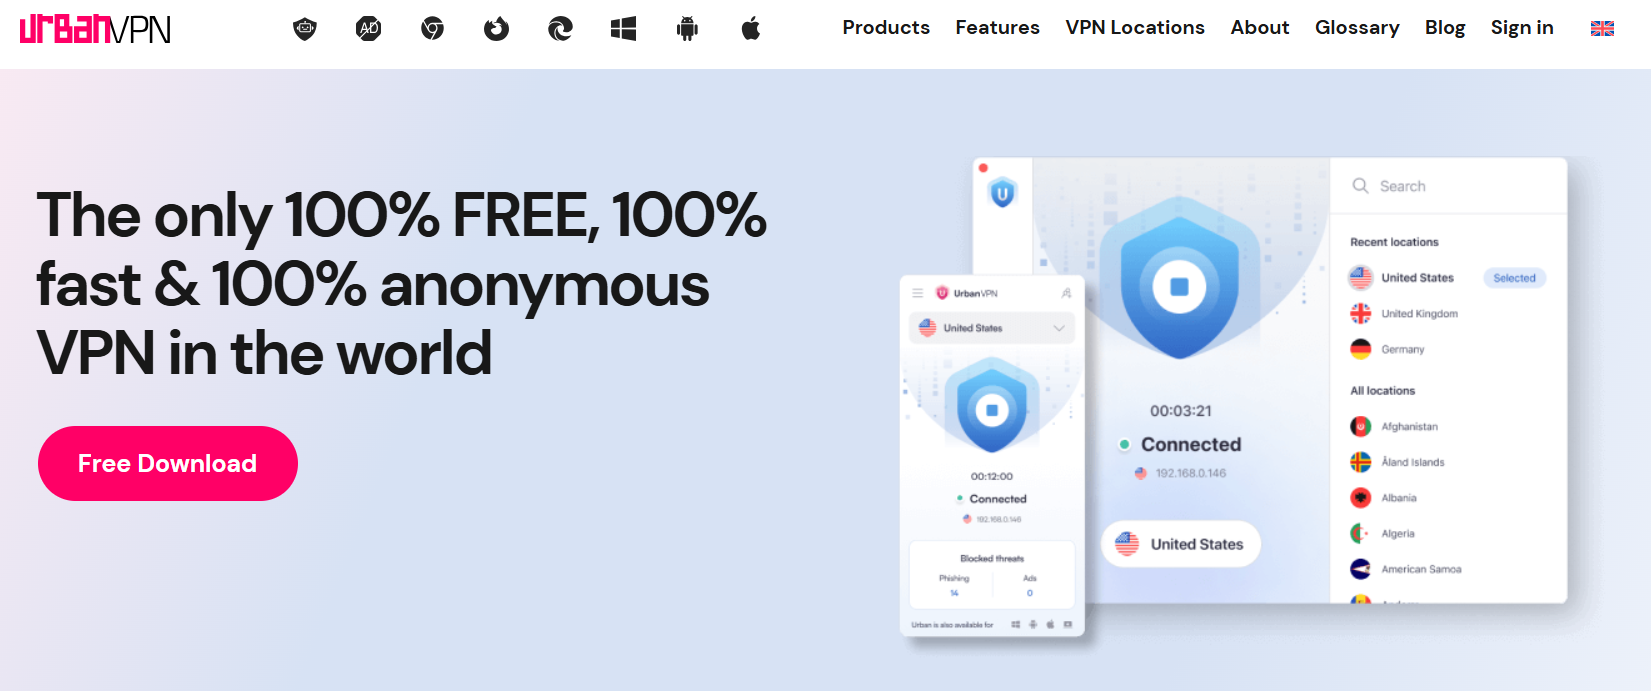Click the large shield stop button in preview

pos(1180,287)
